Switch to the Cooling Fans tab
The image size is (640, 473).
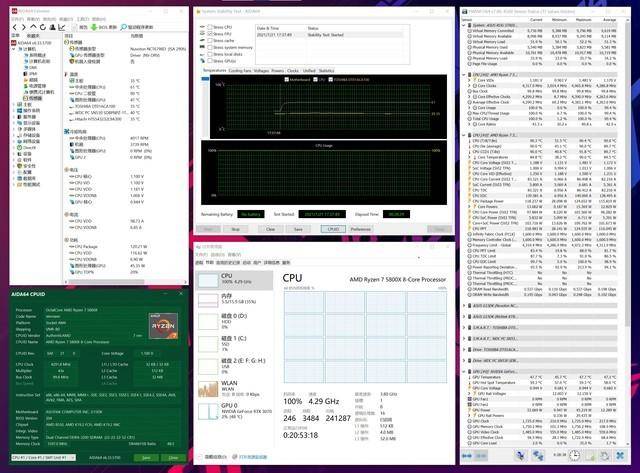[x=240, y=71]
